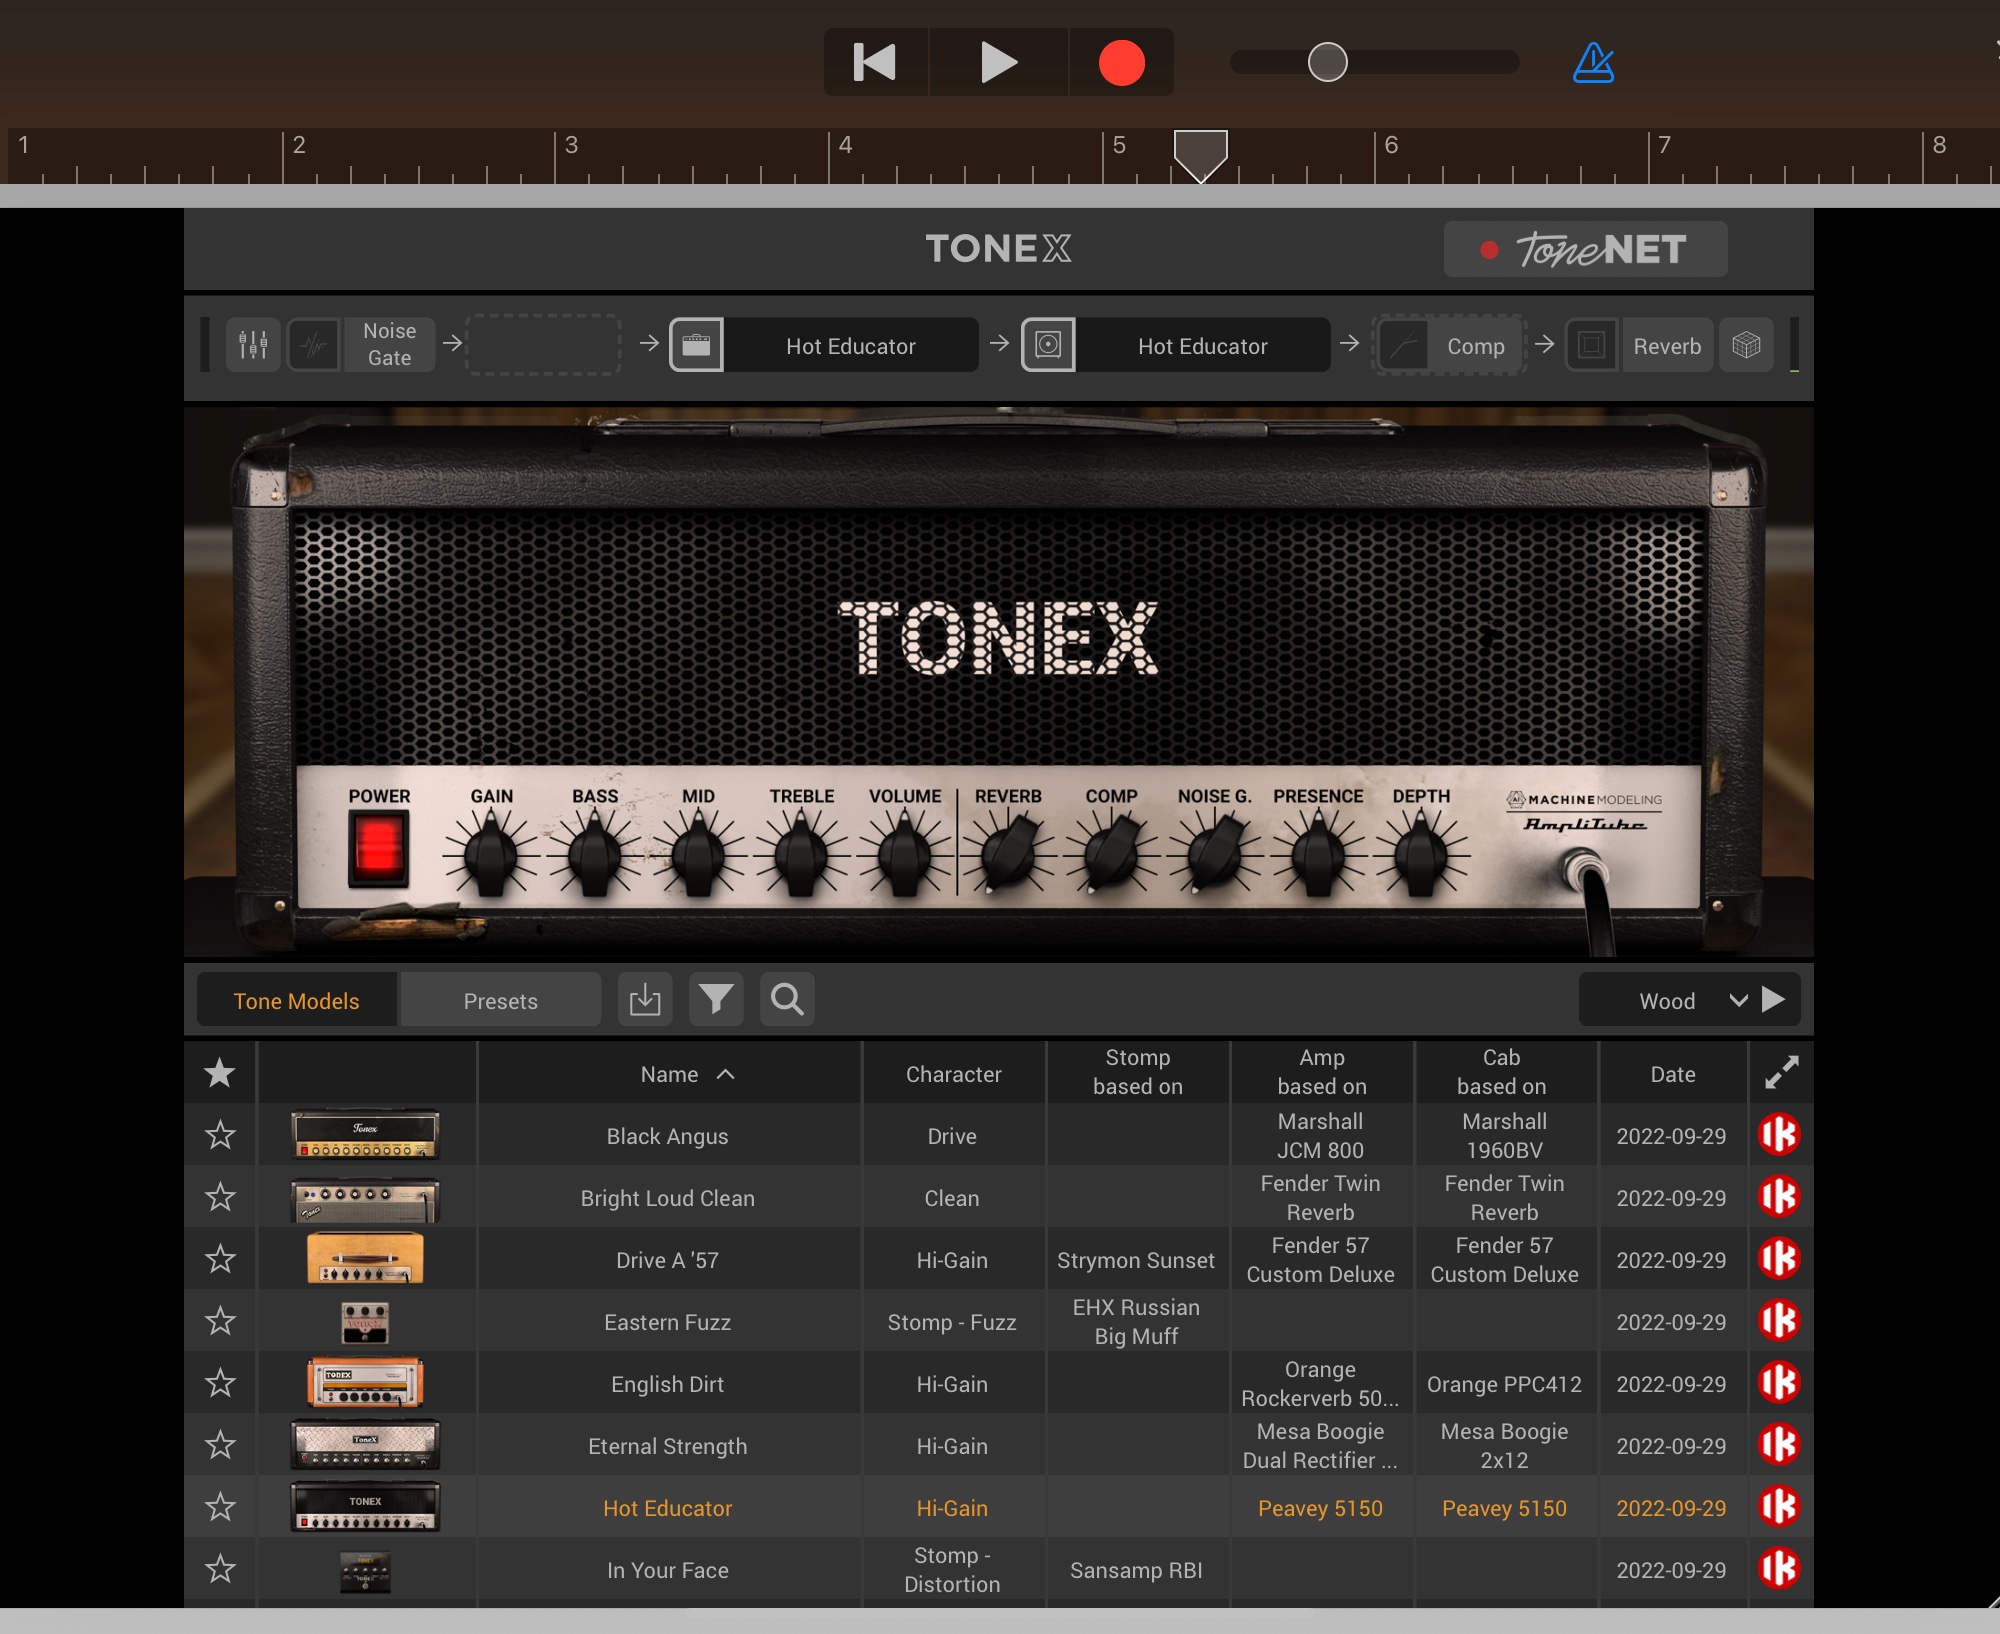Image resolution: width=2000 pixels, height=1634 pixels.
Task: Toggle the amp icon beside Hot Educator
Action: click(x=696, y=345)
